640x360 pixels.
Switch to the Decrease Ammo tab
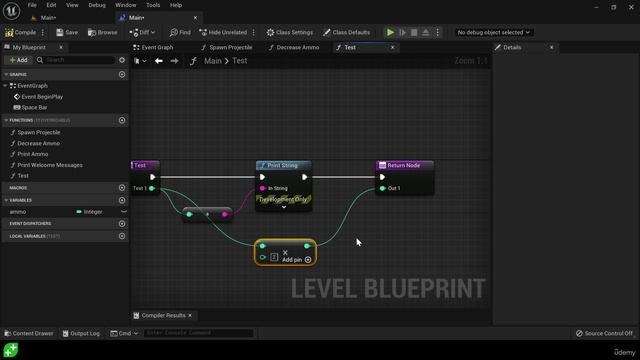(x=294, y=47)
